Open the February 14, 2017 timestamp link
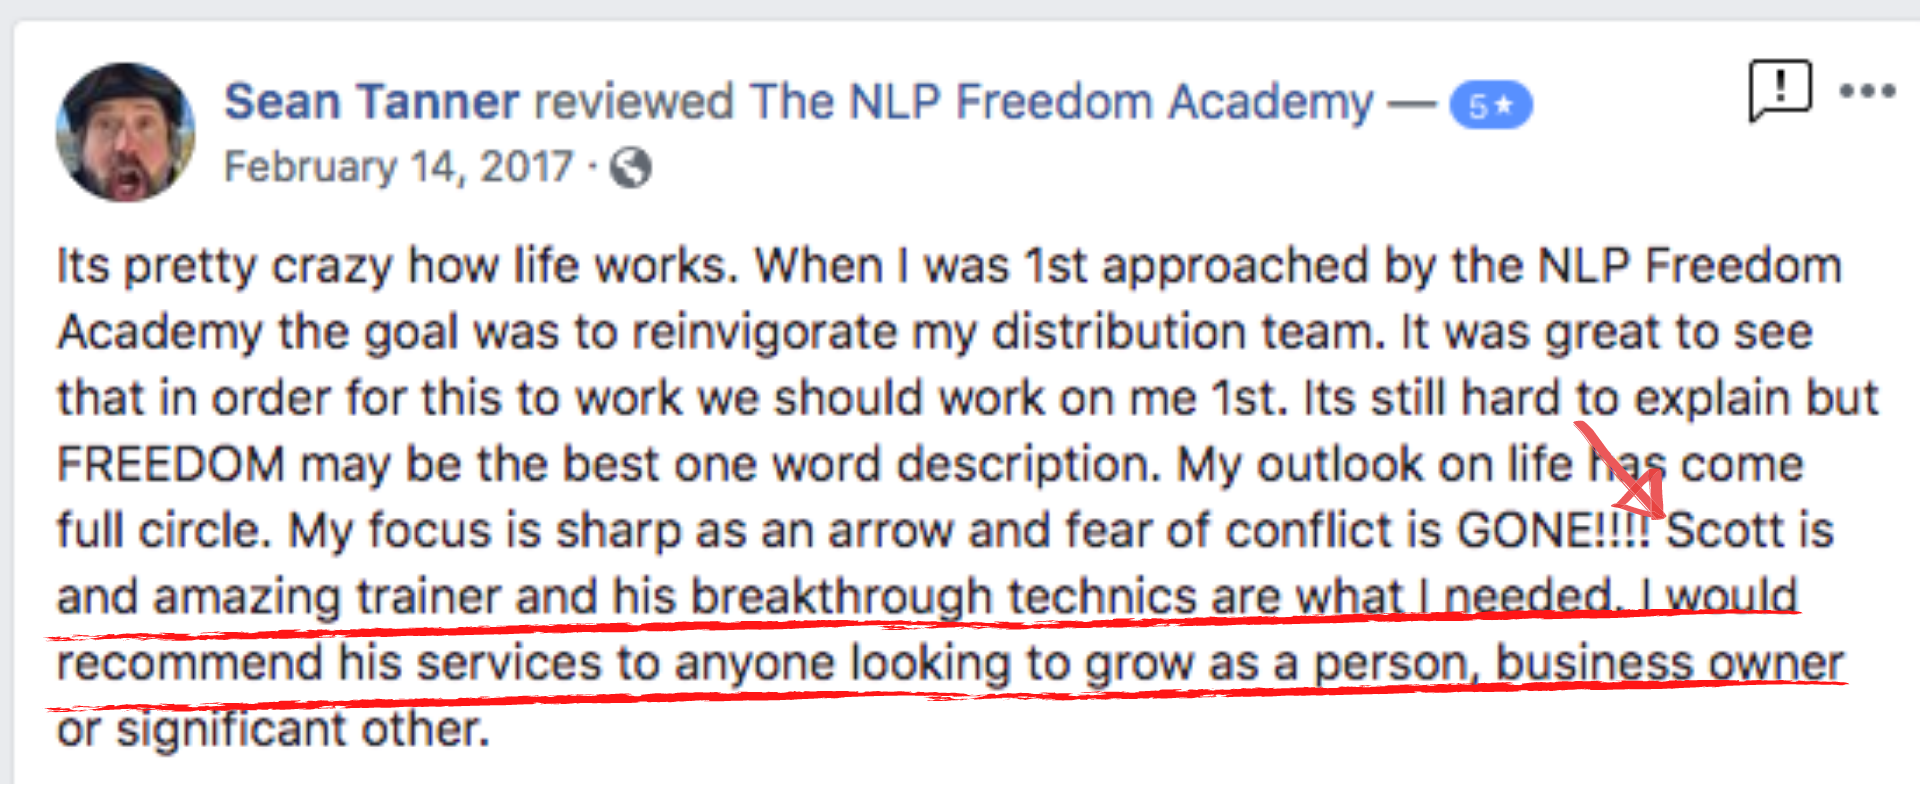Image resolution: width=1920 pixels, height=792 pixels. coord(399,167)
